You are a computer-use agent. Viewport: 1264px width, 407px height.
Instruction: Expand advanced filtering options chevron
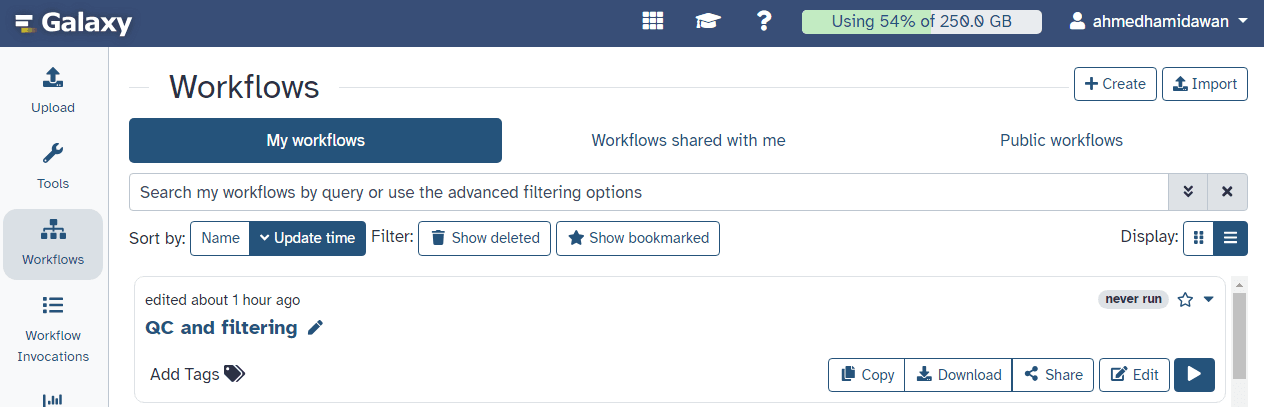[1188, 191]
